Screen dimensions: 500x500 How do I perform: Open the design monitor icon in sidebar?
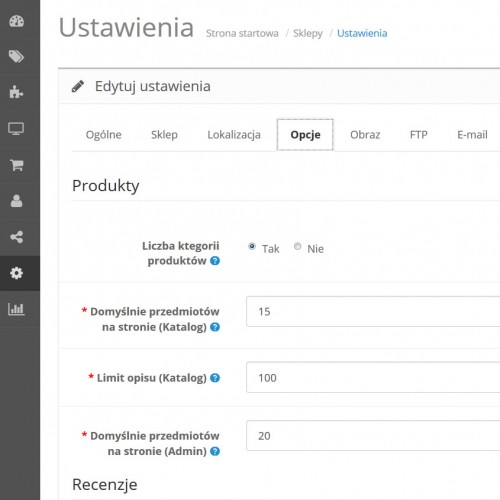16,129
